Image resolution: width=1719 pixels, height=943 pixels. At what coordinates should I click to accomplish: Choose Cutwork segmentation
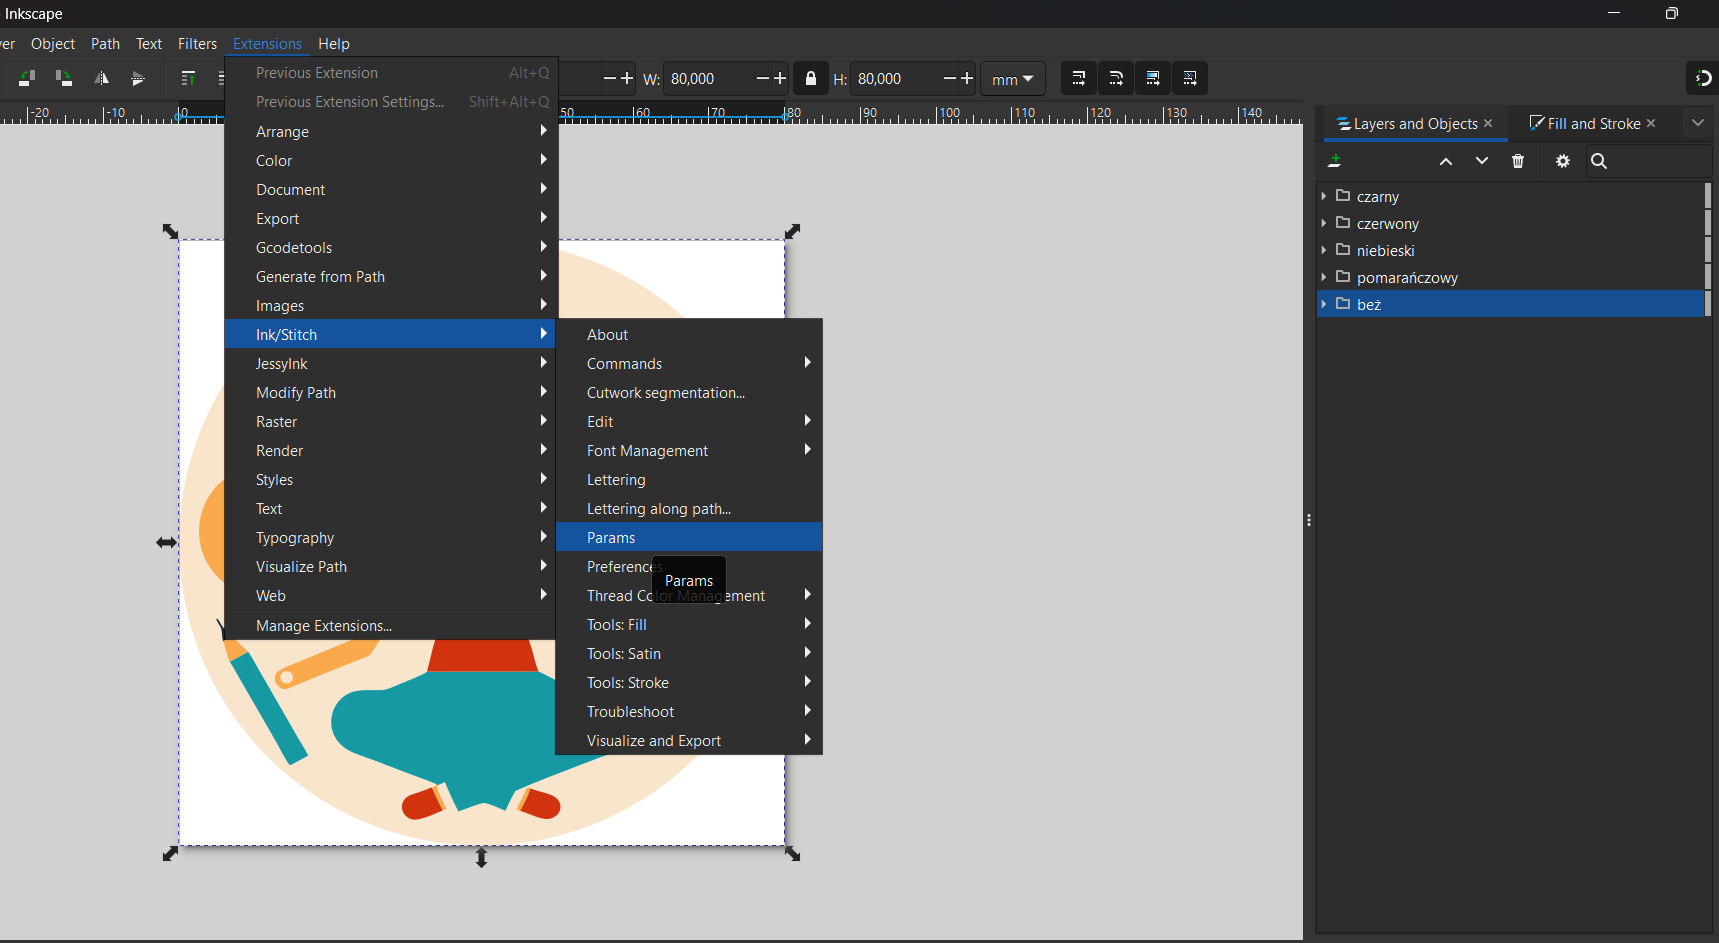click(689, 392)
